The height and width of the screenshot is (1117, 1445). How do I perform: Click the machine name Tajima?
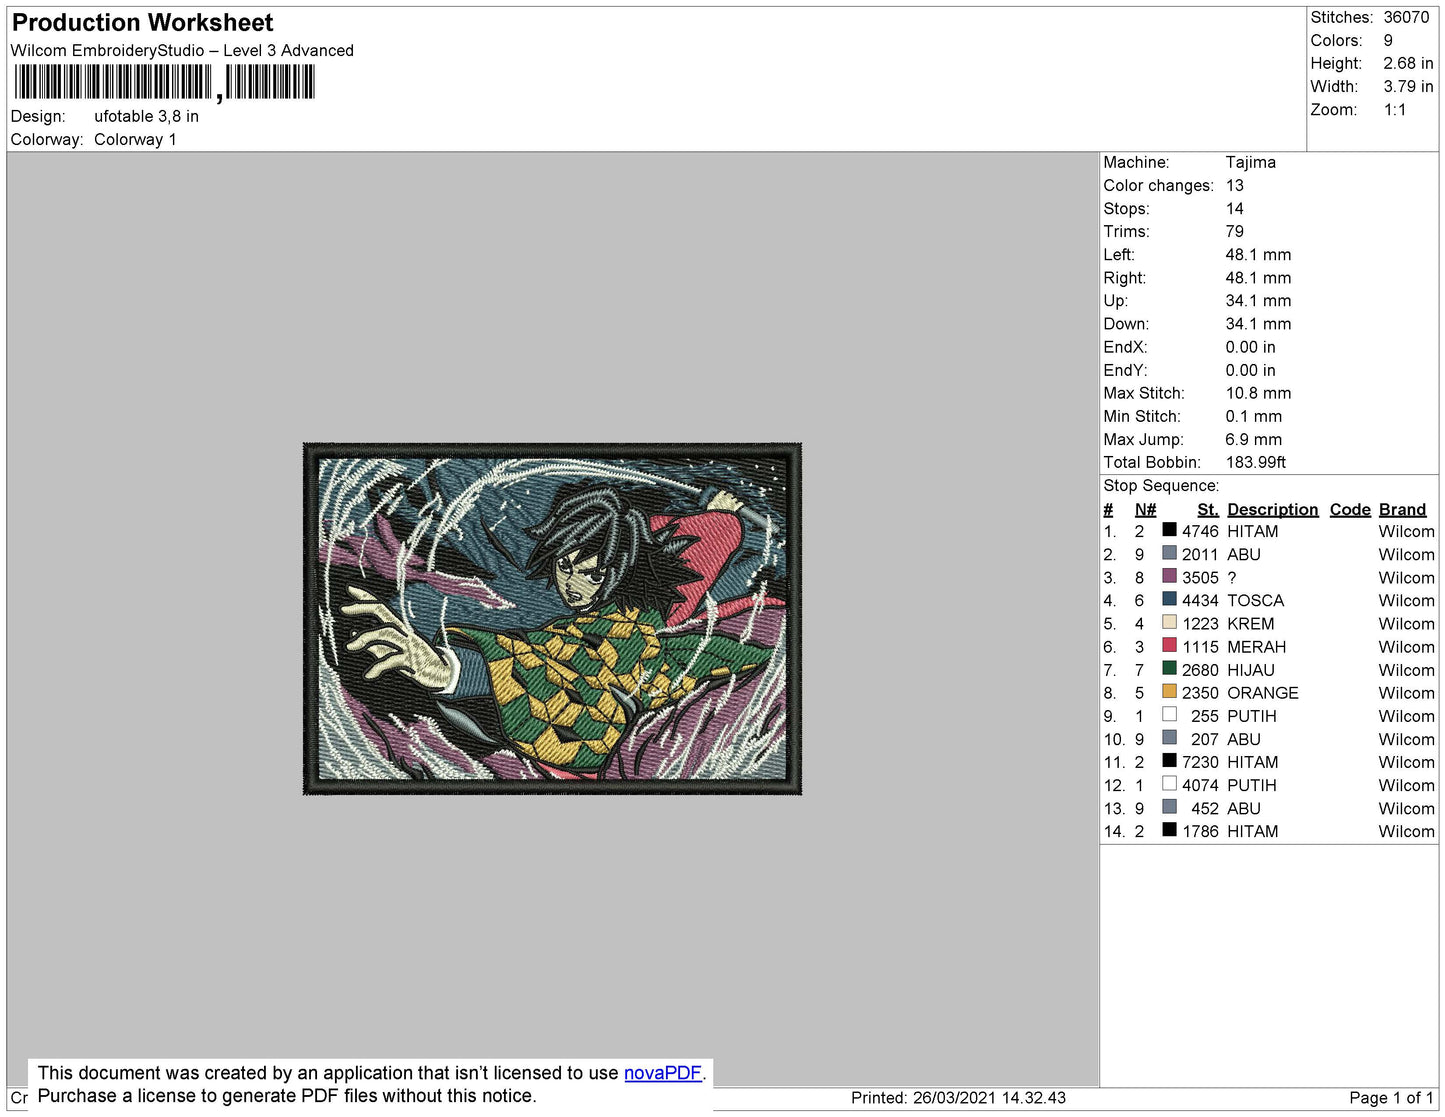click(x=1250, y=162)
